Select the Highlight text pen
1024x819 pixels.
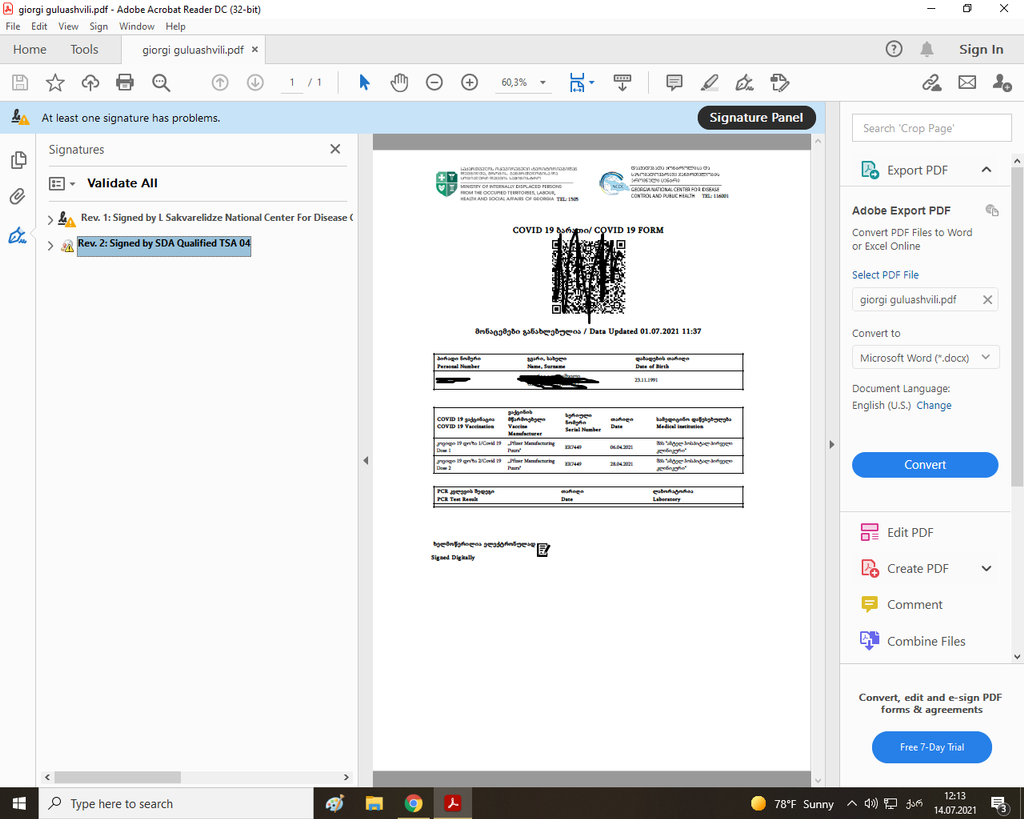(x=709, y=82)
